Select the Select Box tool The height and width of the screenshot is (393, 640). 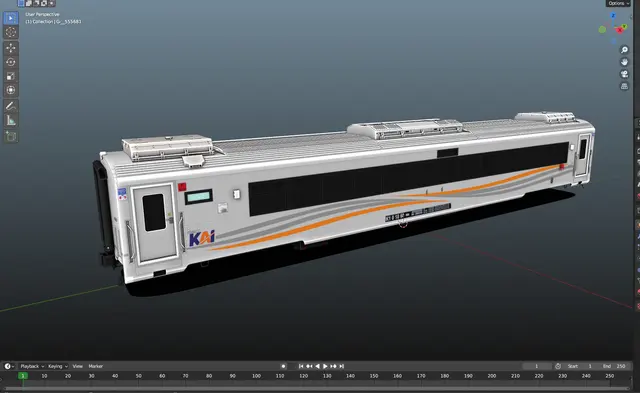[11, 18]
